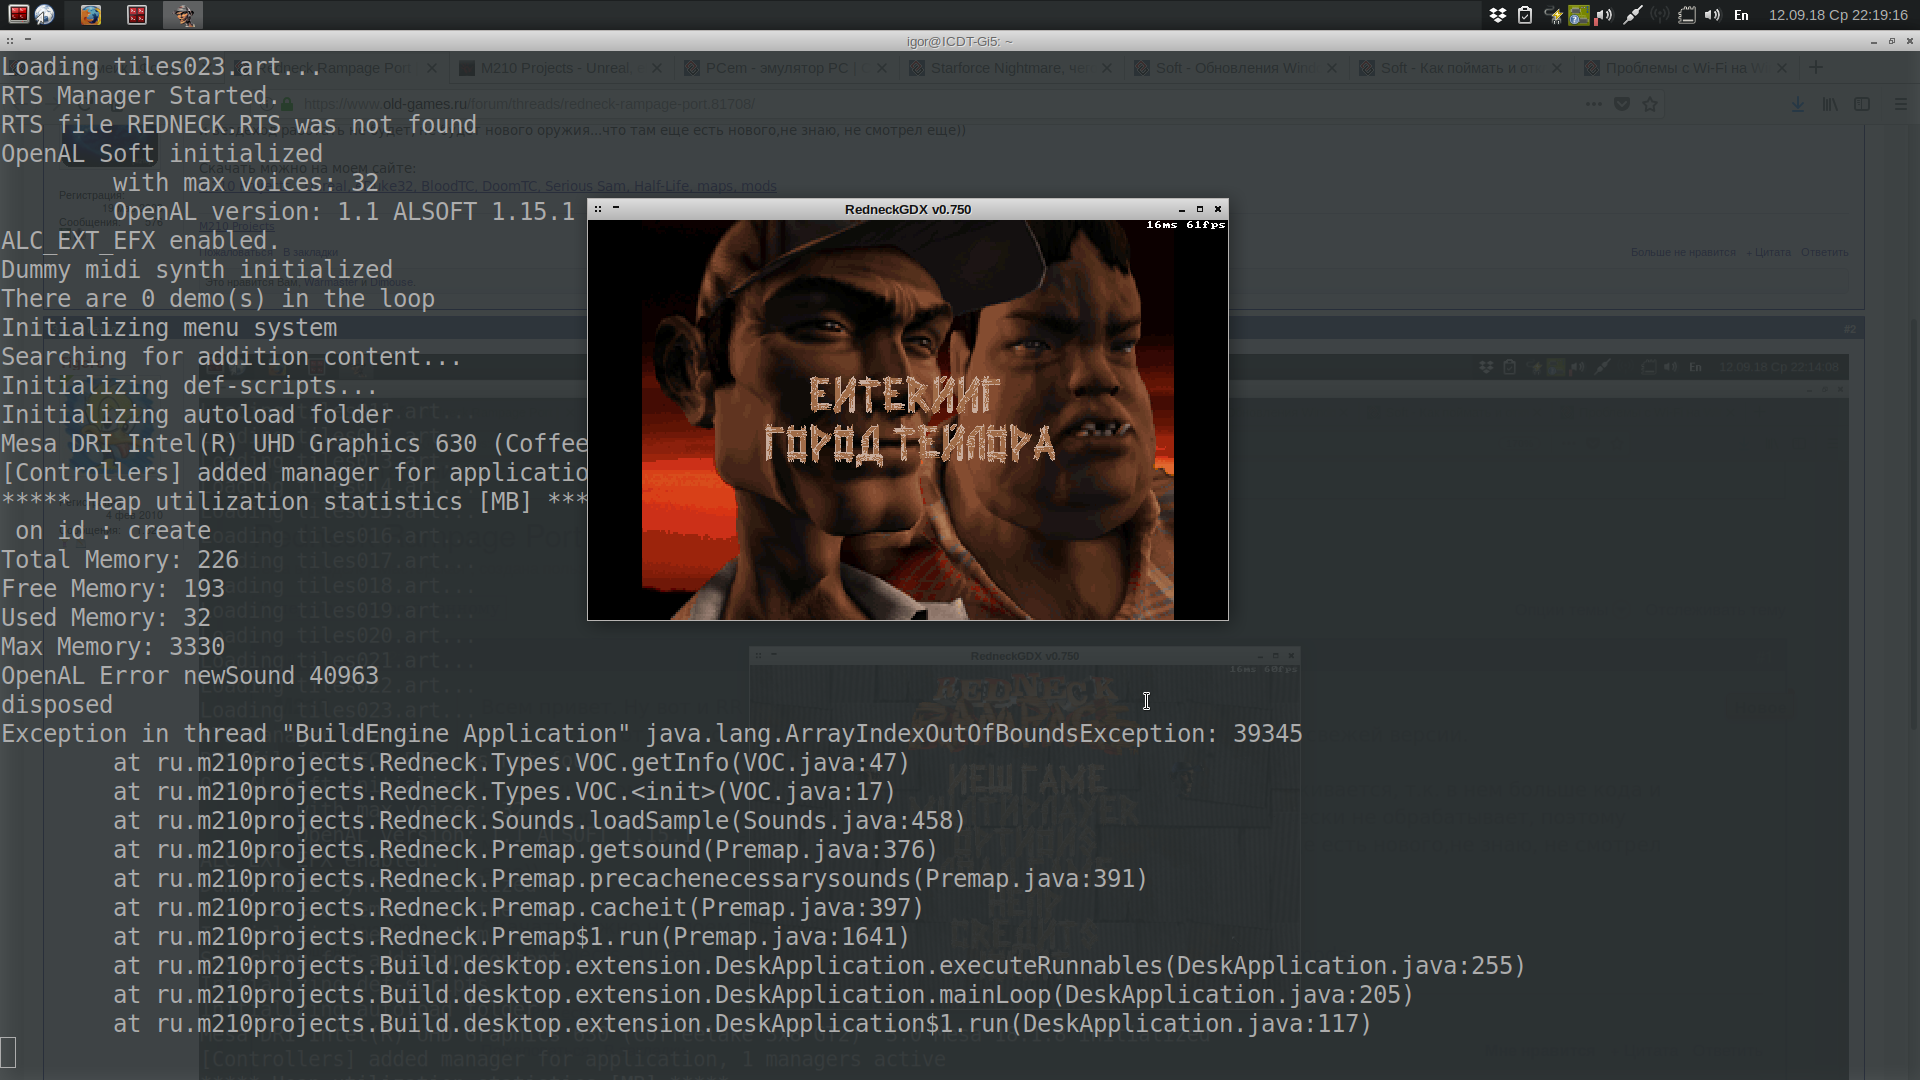The width and height of the screenshot is (1920, 1080).
Task: Open the Dropbox tray icon
Action: point(1498,15)
